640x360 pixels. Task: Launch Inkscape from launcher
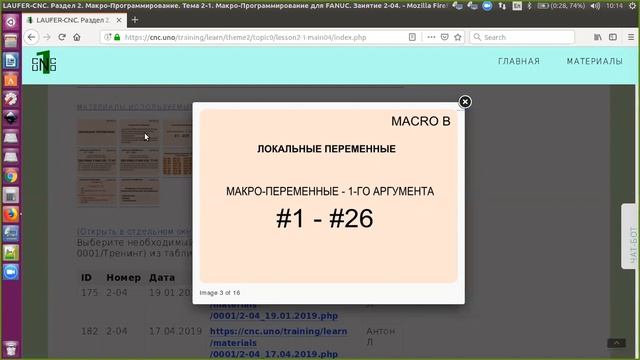pos(11,118)
